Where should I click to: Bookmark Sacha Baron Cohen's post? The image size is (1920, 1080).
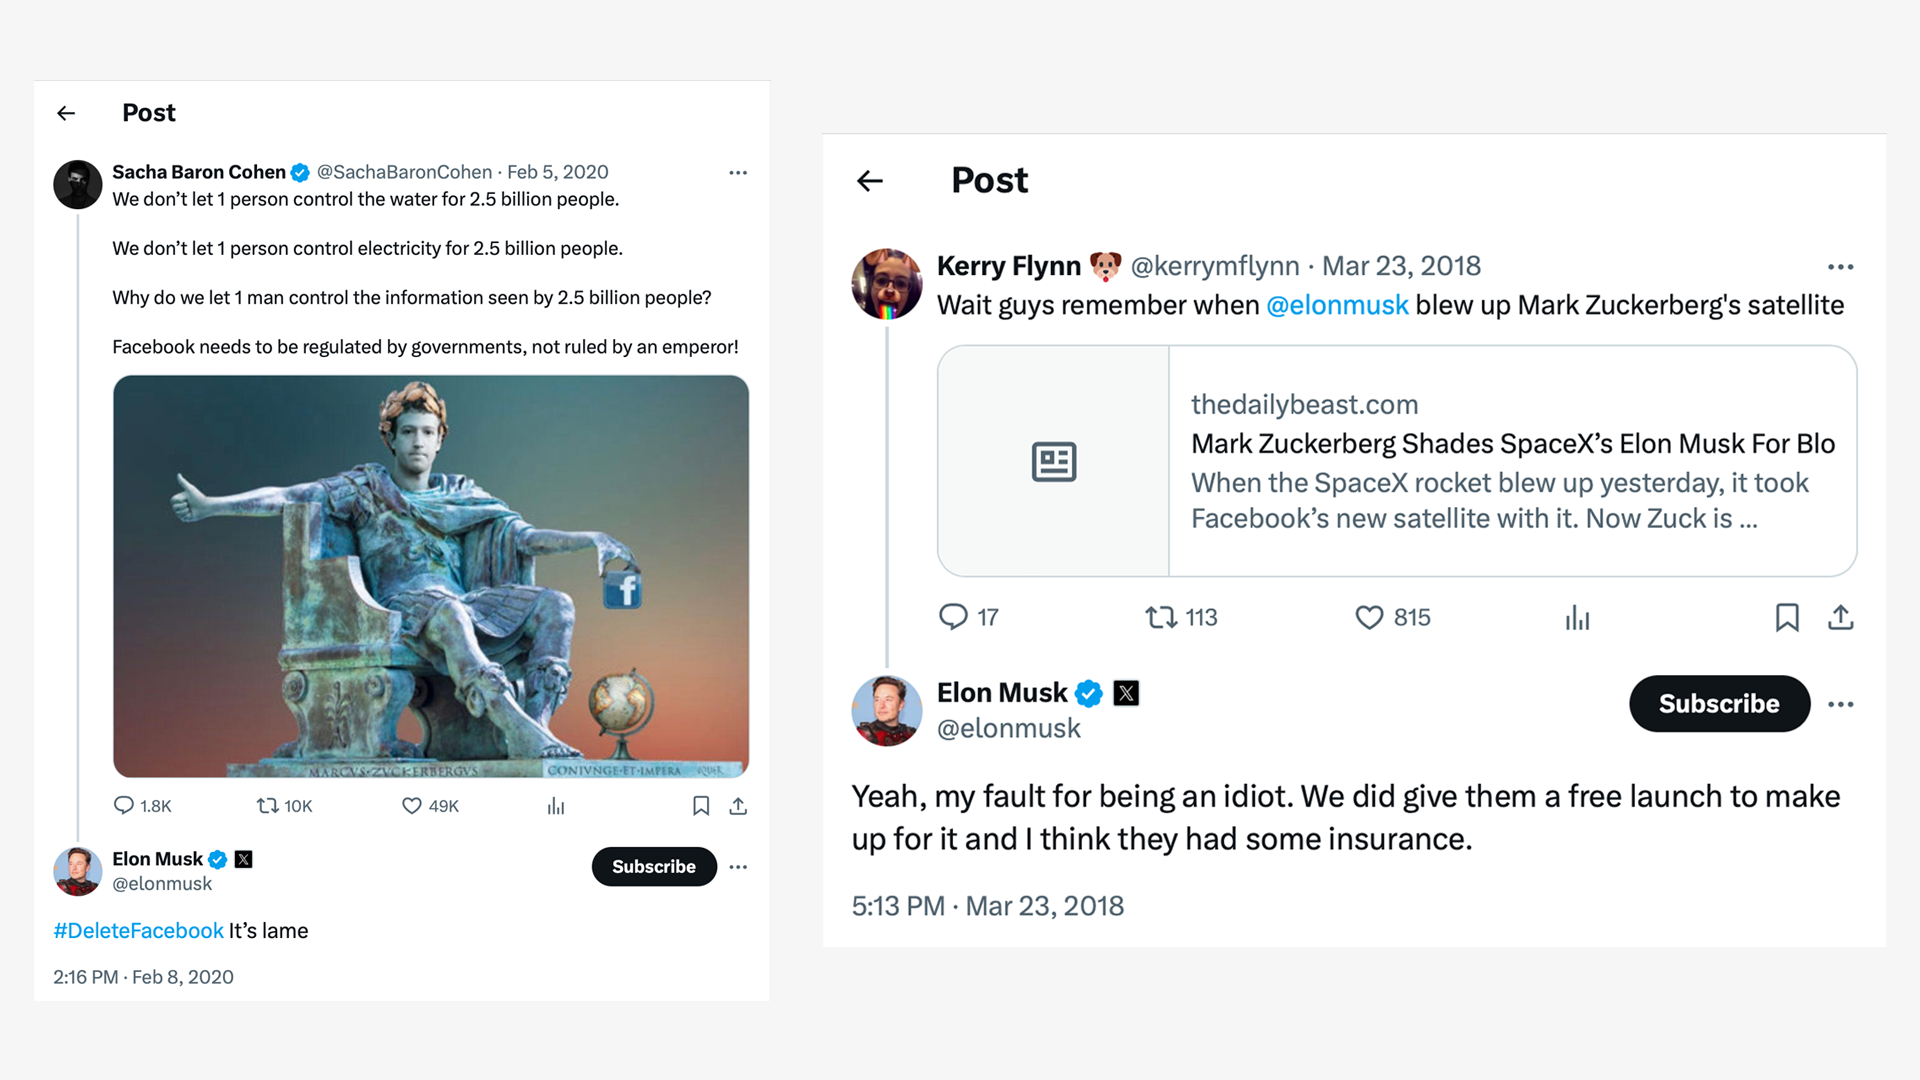(701, 806)
